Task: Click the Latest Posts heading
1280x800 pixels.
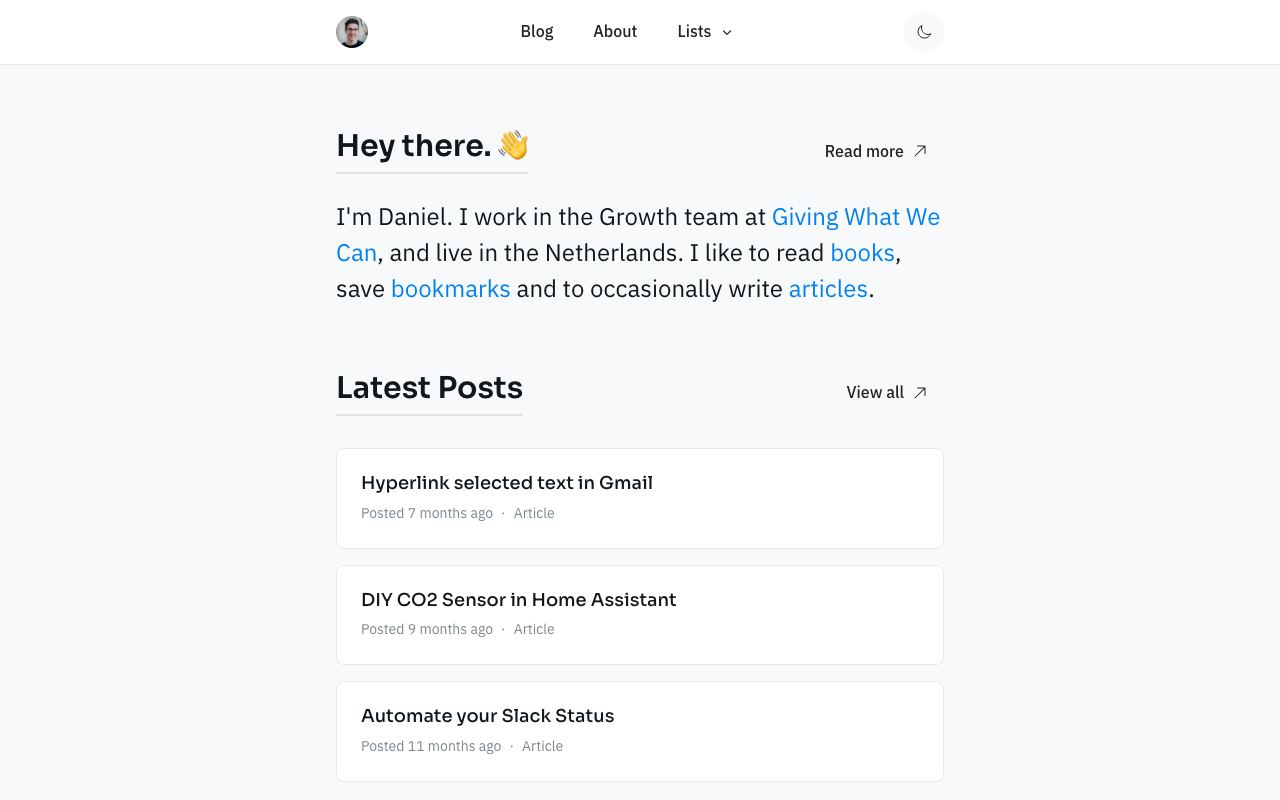Action: coord(429,388)
